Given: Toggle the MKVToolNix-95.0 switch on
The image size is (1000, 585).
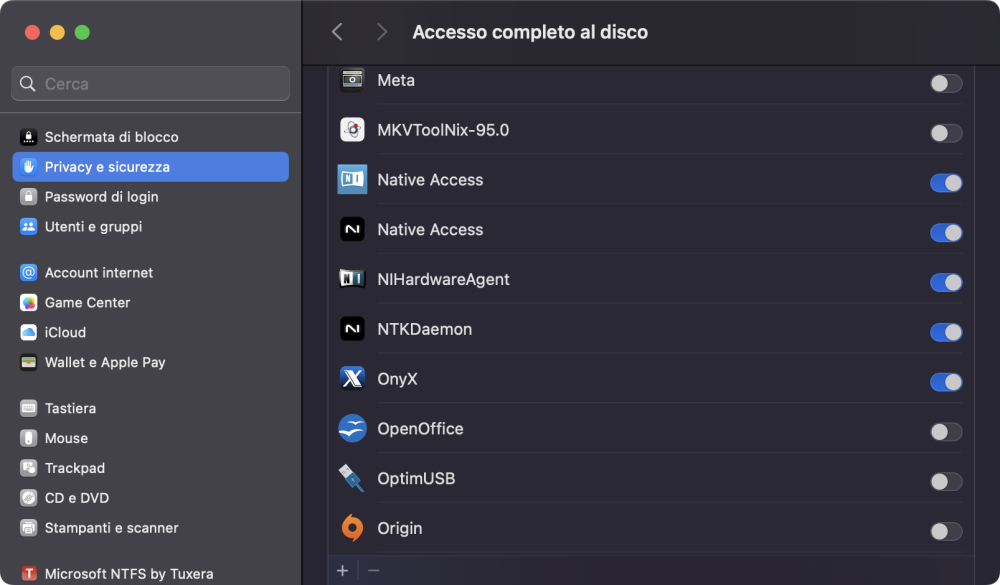Looking at the screenshot, I should (946, 133).
